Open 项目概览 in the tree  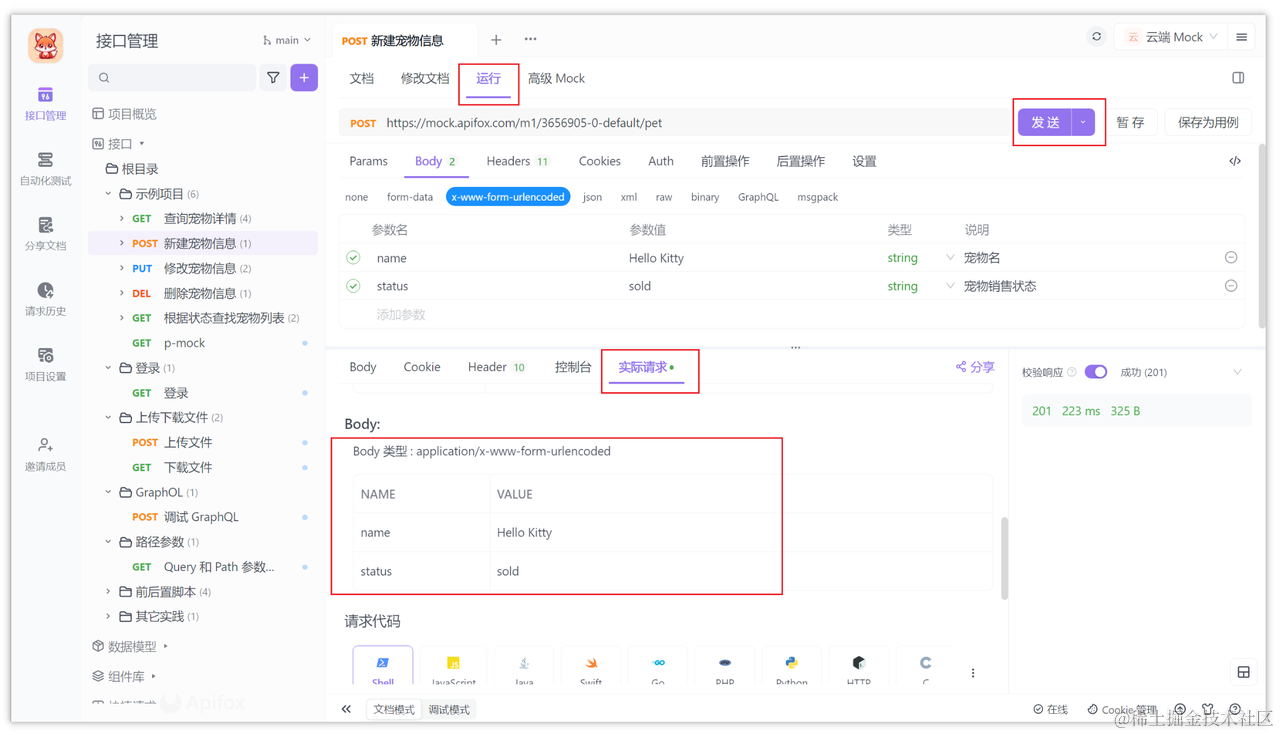tap(125, 114)
